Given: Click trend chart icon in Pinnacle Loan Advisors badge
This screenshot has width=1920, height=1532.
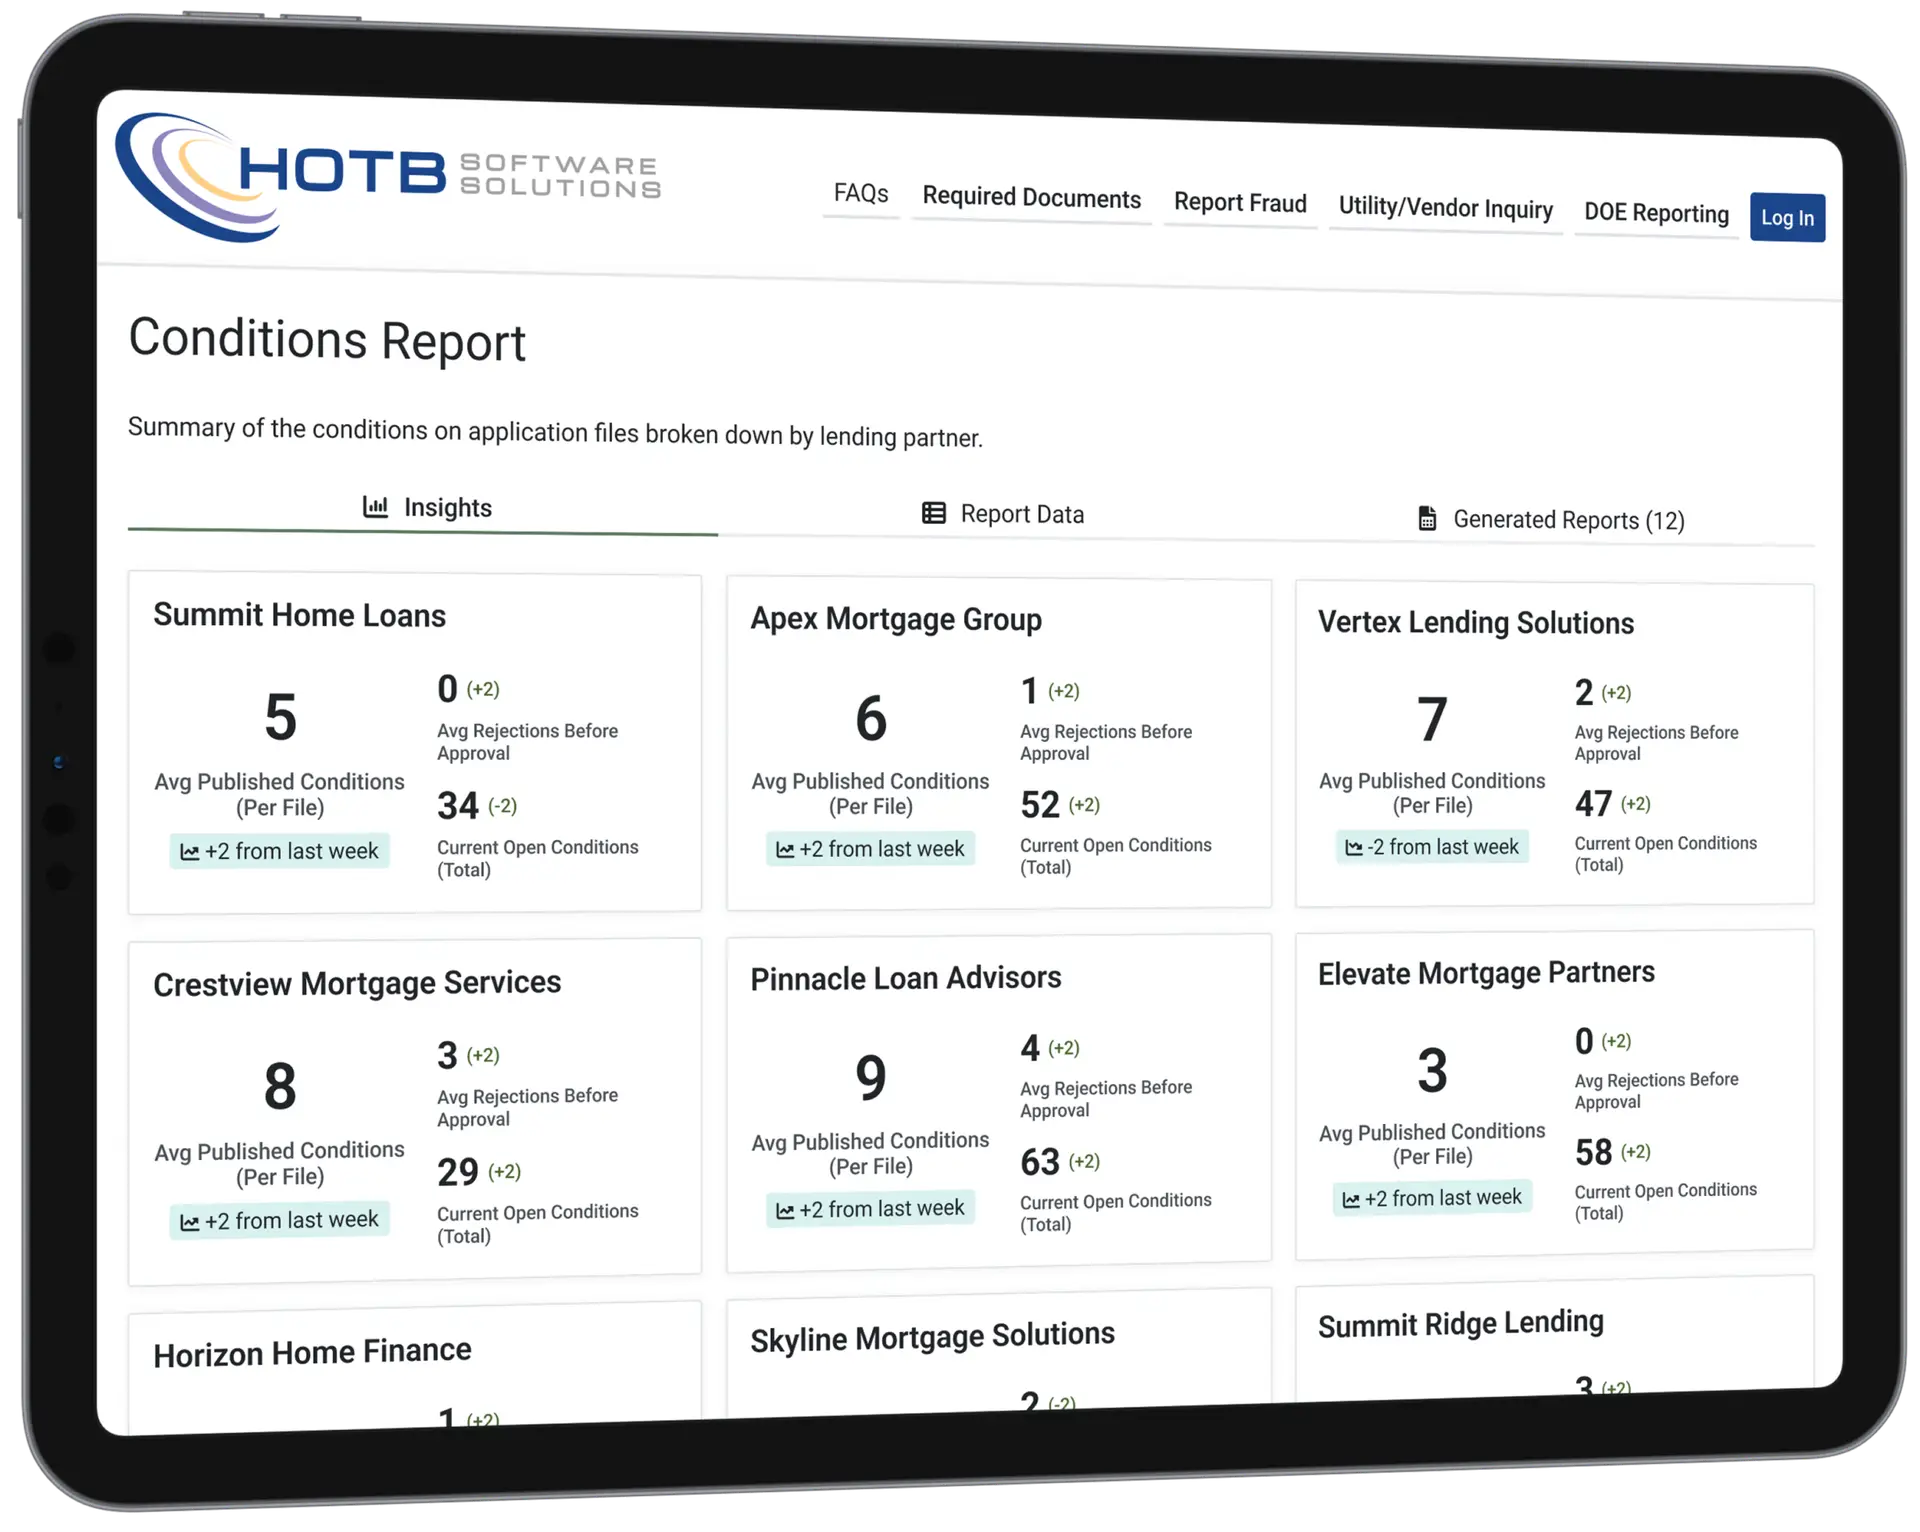Looking at the screenshot, I should (785, 1211).
